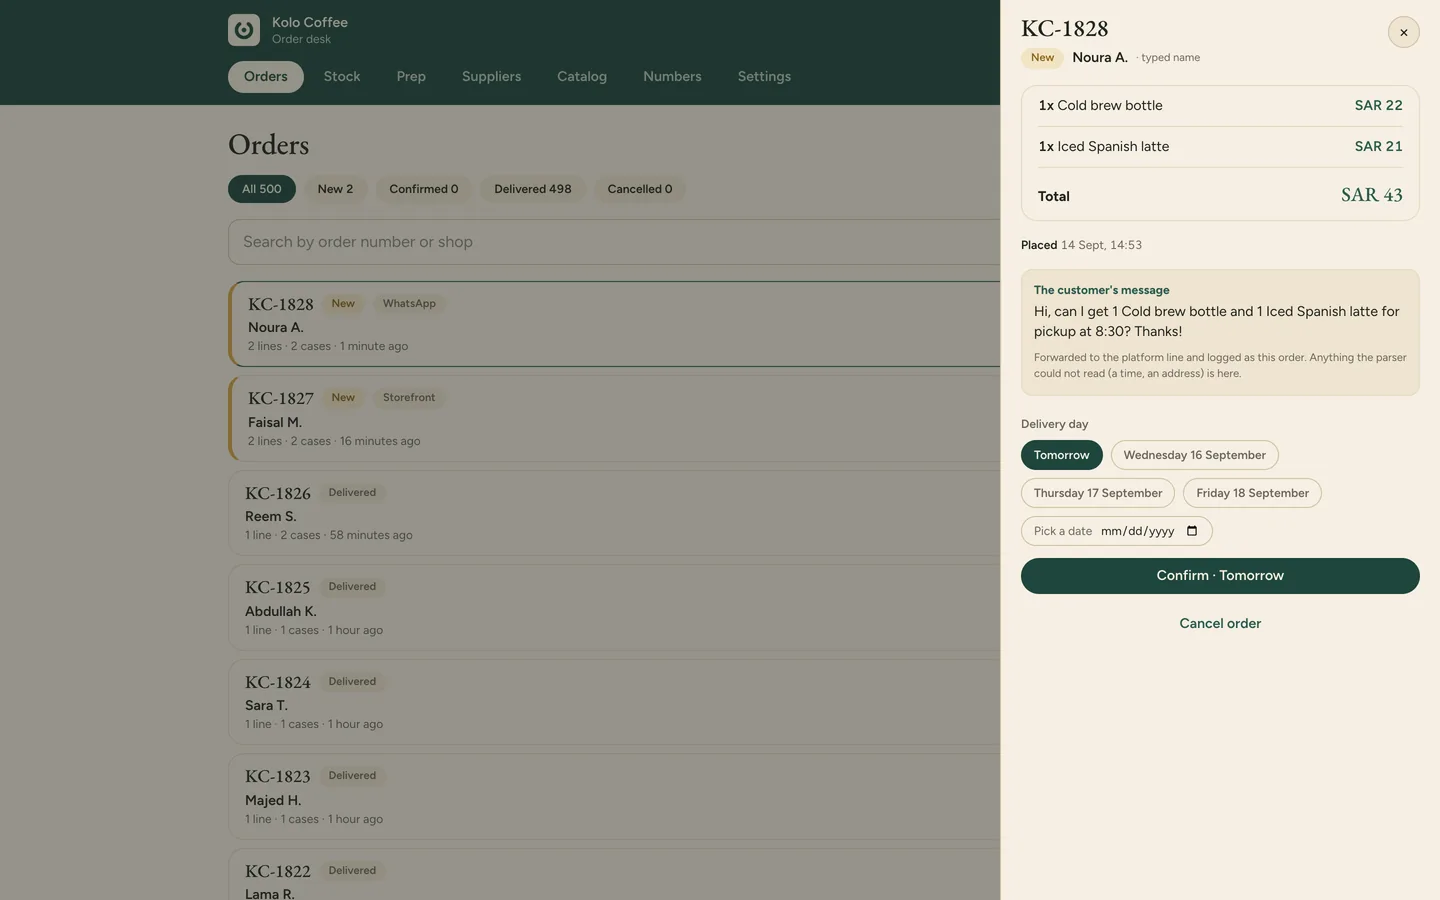Select Friday 18 September delivery
The width and height of the screenshot is (1440, 900).
pyautogui.click(x=1252, y=493)
